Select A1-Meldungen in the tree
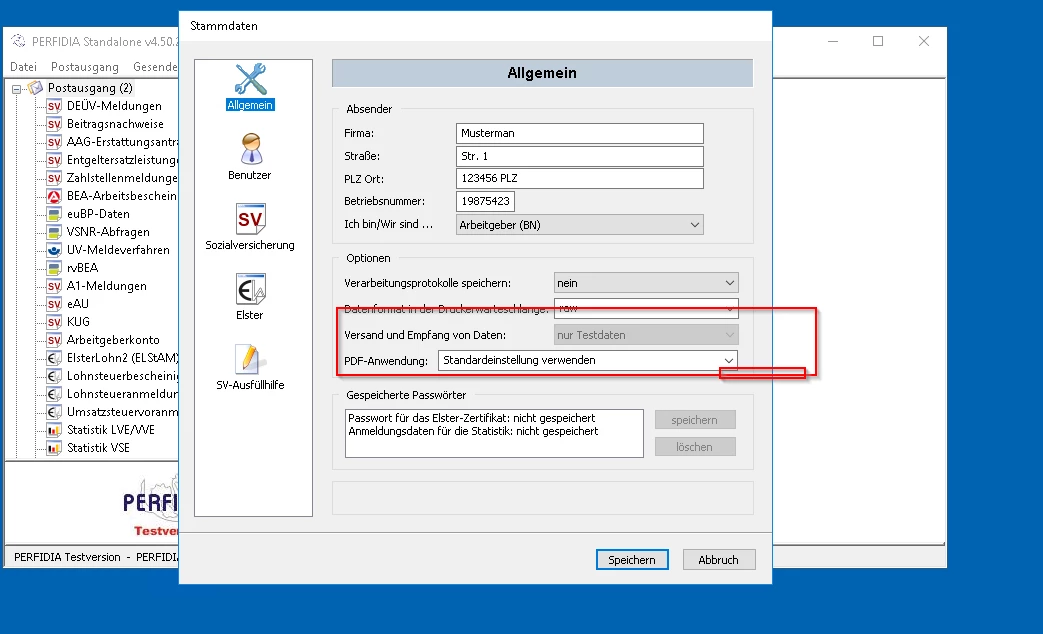The height and width of the screenshot is (634, 1043). click(x=106, y=286)
